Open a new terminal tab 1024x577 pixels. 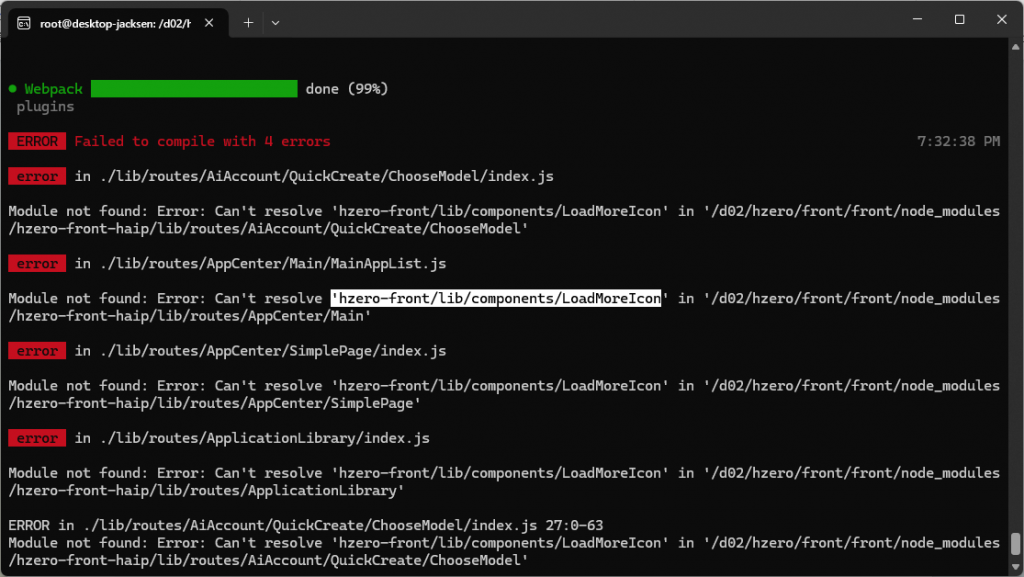coord(248,23)
